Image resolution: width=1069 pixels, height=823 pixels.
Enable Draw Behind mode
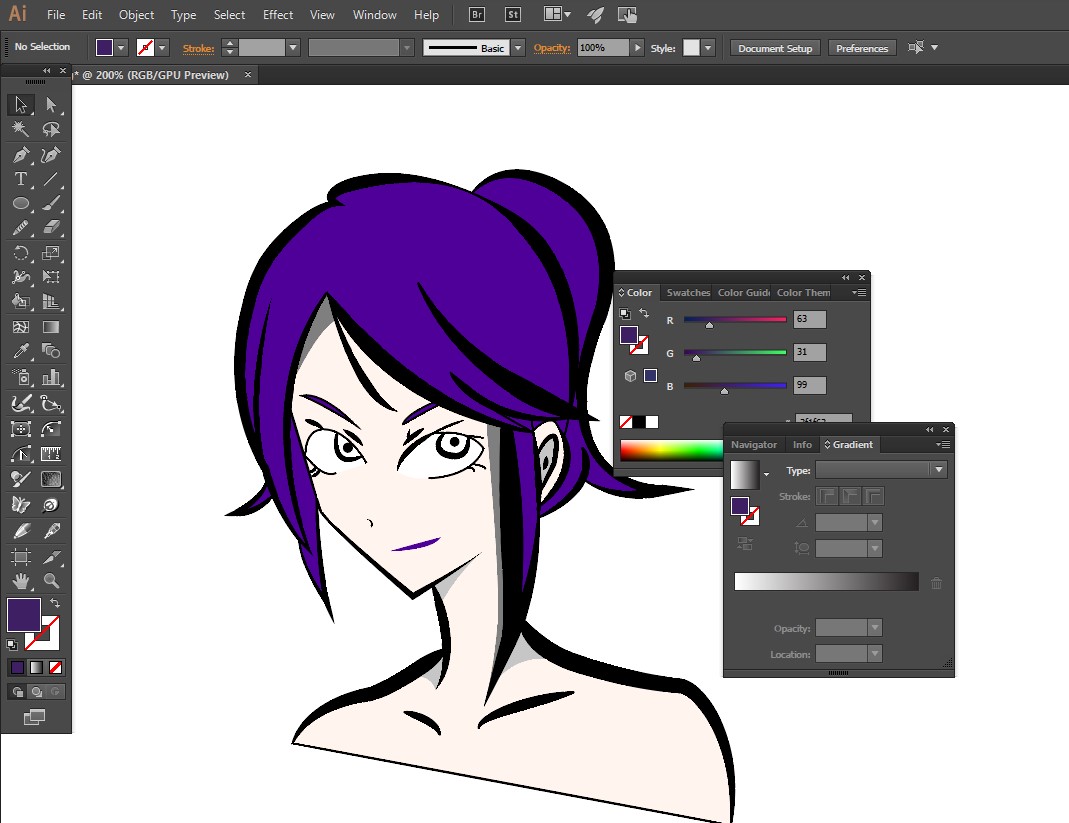pos(37,691)
